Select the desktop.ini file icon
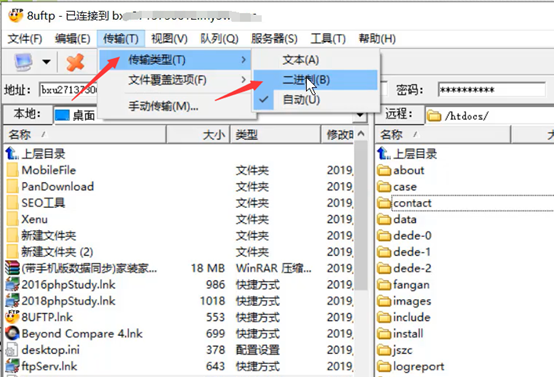Image resolution: width=554 pixels, height=377 pixels. click(12, 350)
